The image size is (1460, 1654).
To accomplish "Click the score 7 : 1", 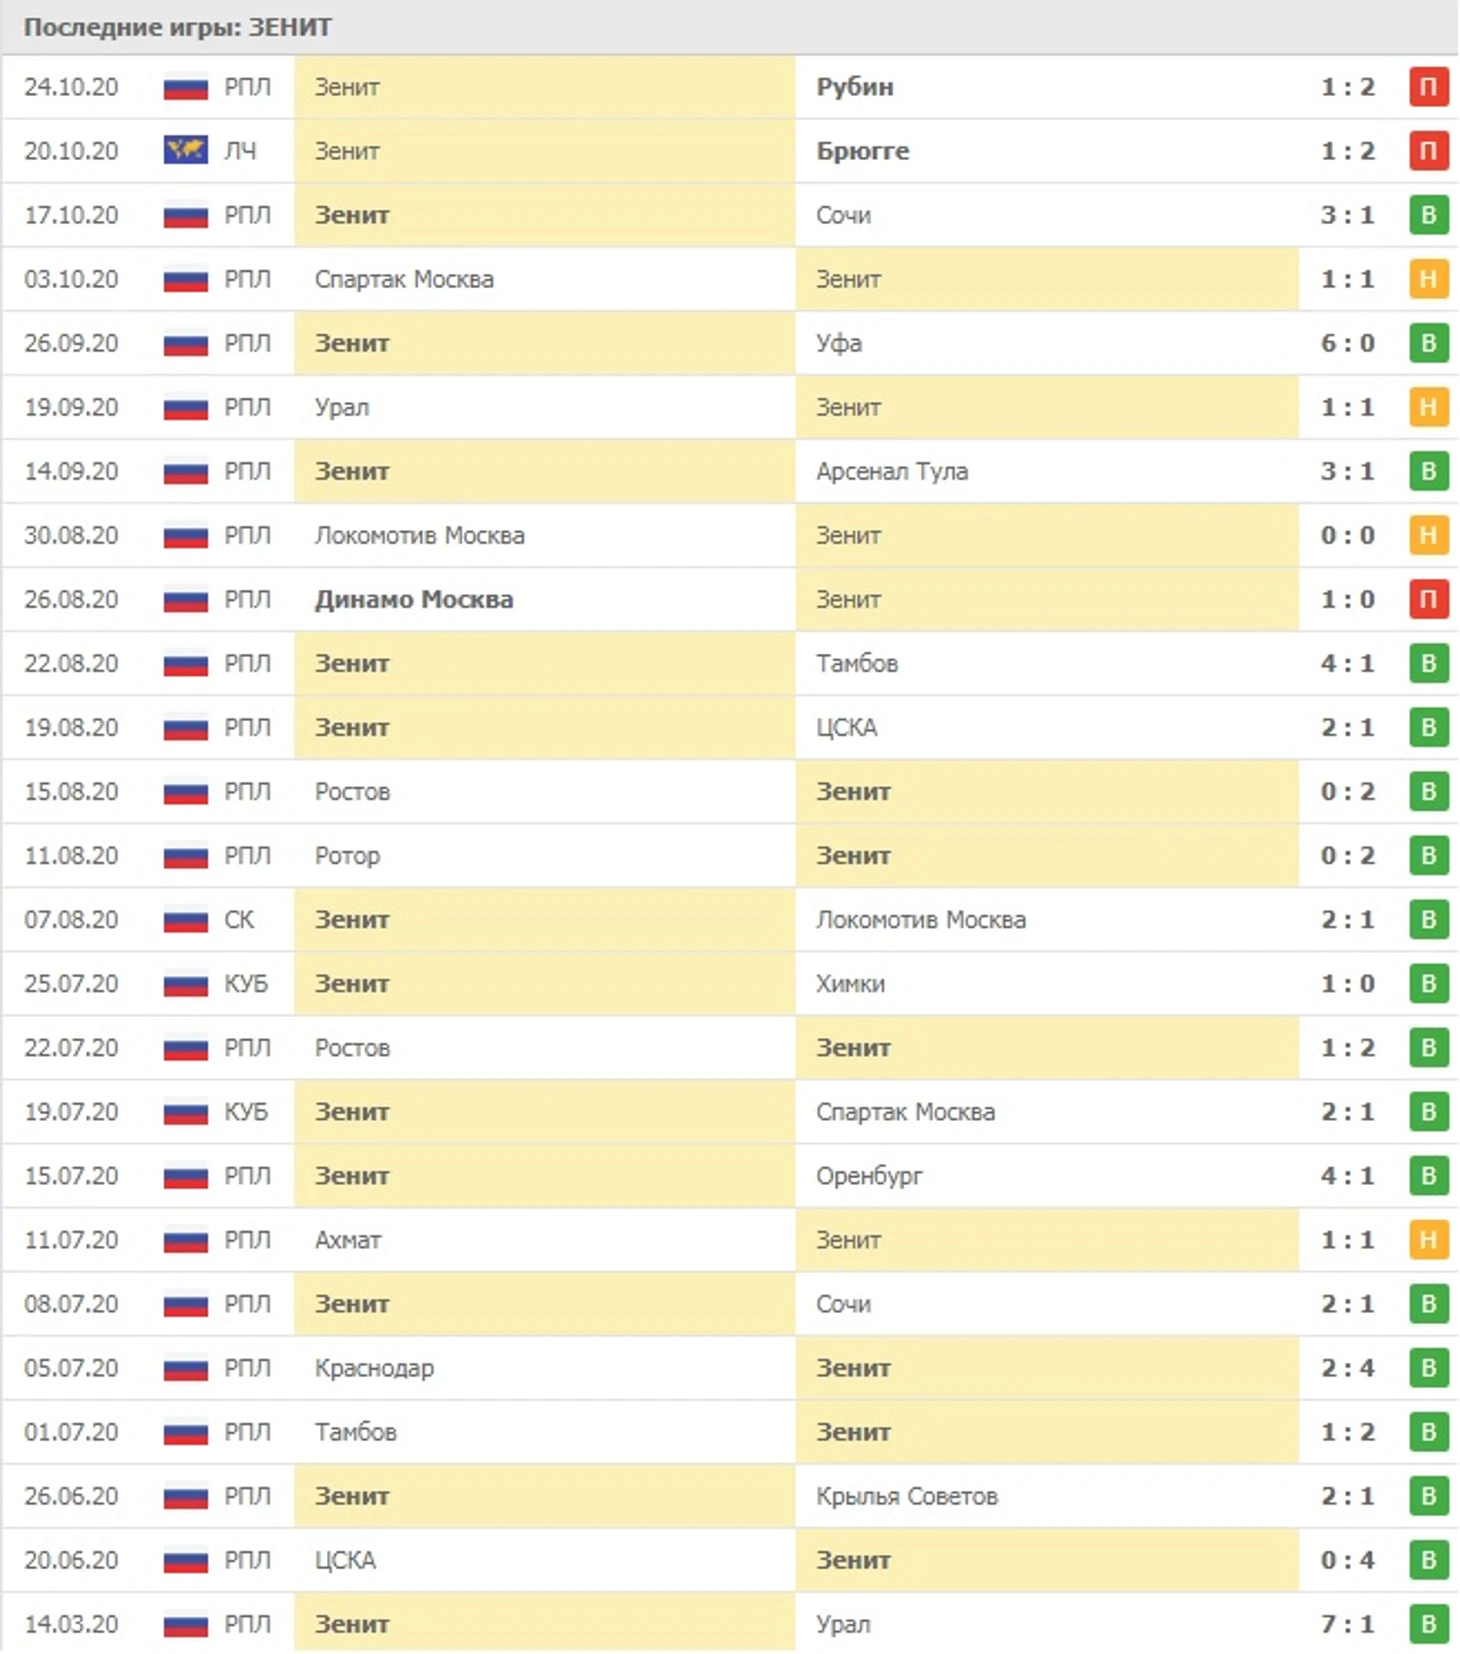I will (x=1347, y=1623).
